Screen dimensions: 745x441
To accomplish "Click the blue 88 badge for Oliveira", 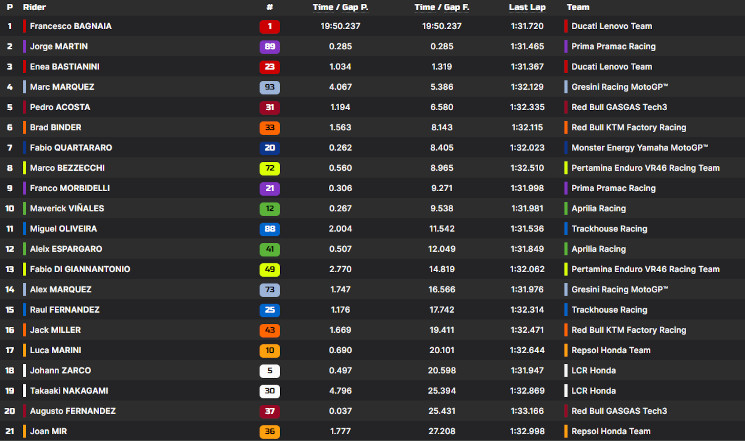I will 269,229.
